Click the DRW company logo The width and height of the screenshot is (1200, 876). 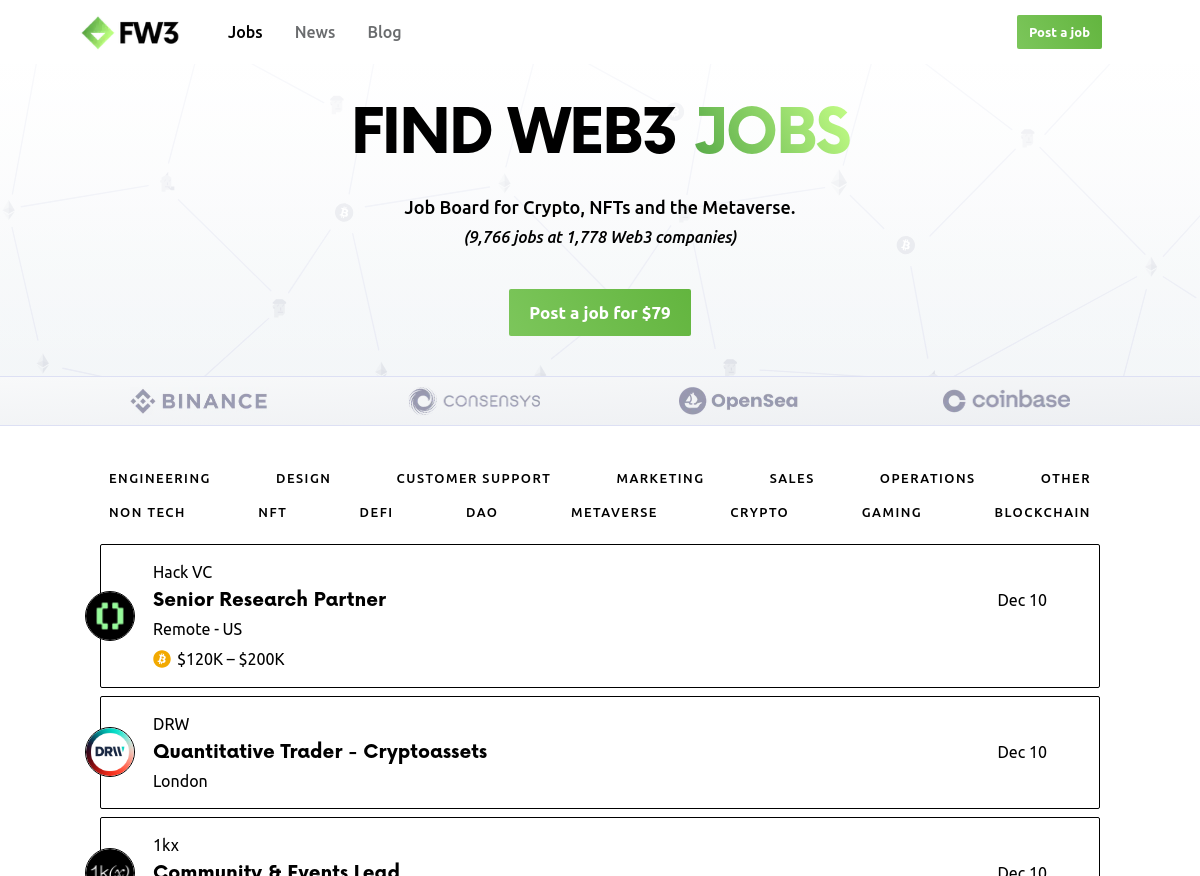click(x=110, y=752)
